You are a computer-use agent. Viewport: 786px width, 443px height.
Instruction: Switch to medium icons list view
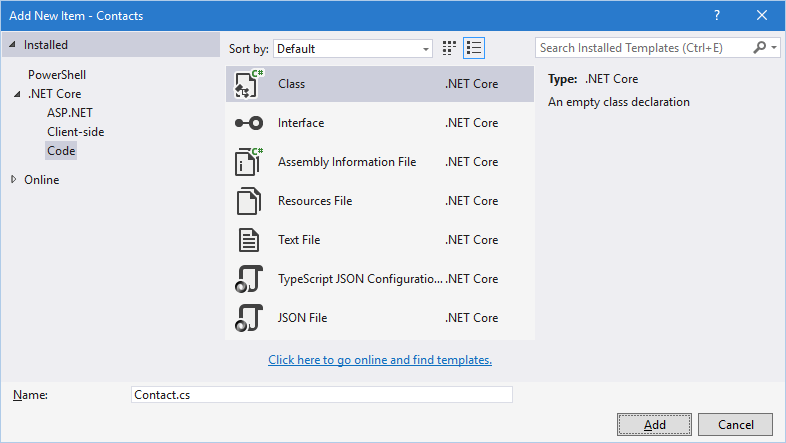tap(474, 47)
